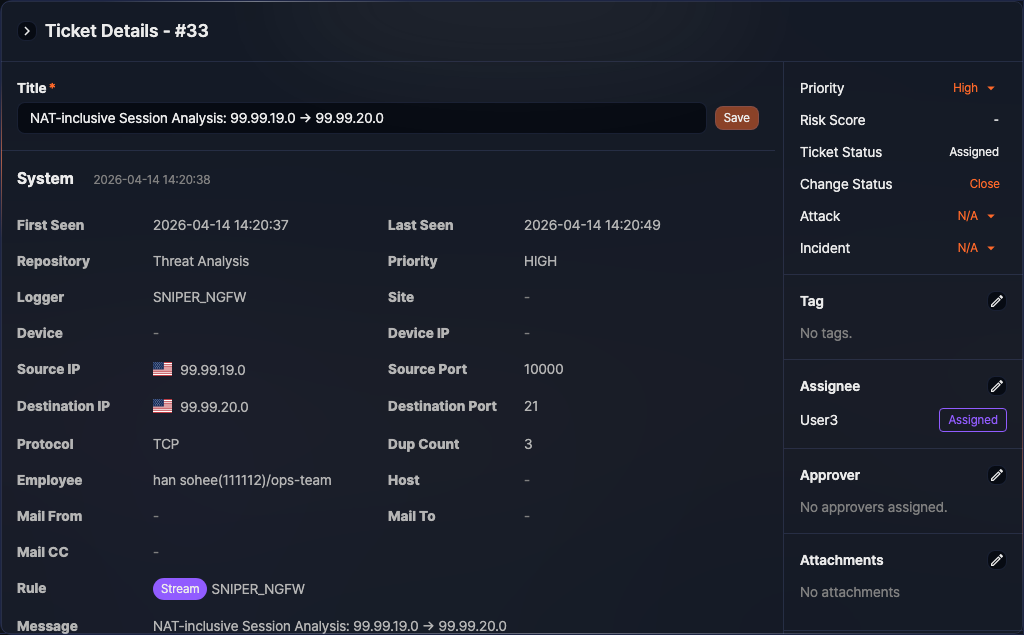Select the Source IP value 99.99.19.0
Viewport: 1024px width, 635px height.
[x=212, y=370]
